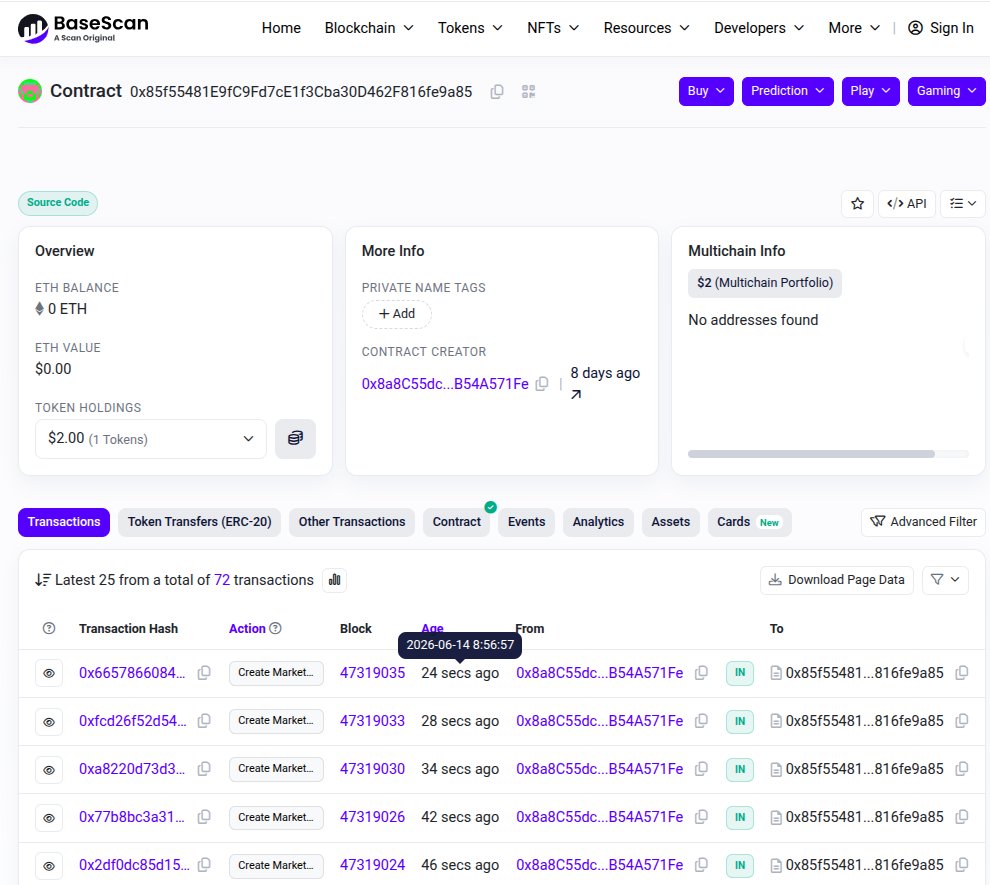Screen dimensions: 990x885
Task: Preview transaction 0xfcd26f52d54 with eye icon
Action: click(x=49, y=722)
